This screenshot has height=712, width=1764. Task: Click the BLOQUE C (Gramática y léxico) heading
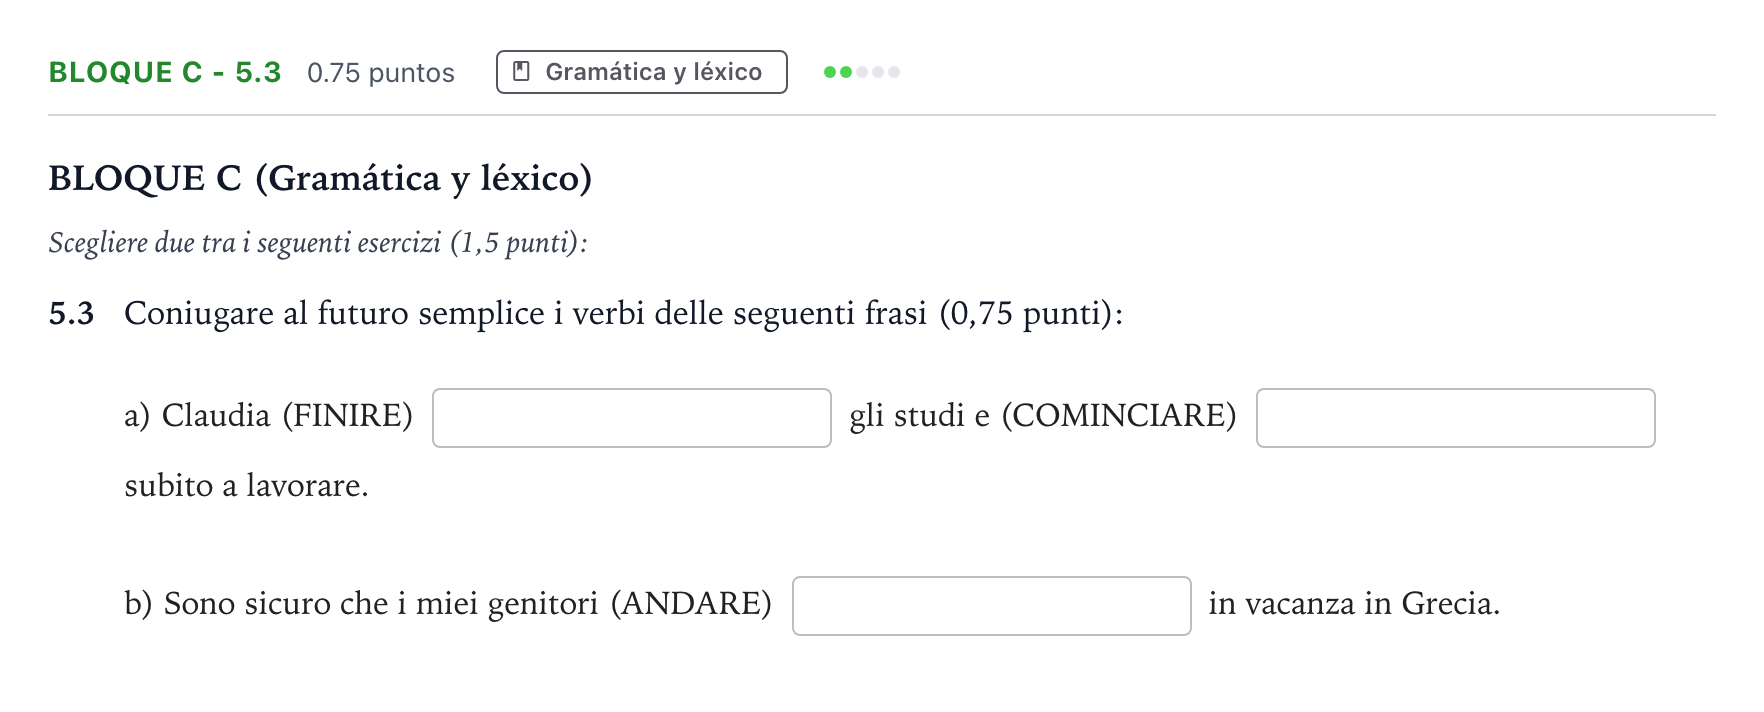point(320,178)
